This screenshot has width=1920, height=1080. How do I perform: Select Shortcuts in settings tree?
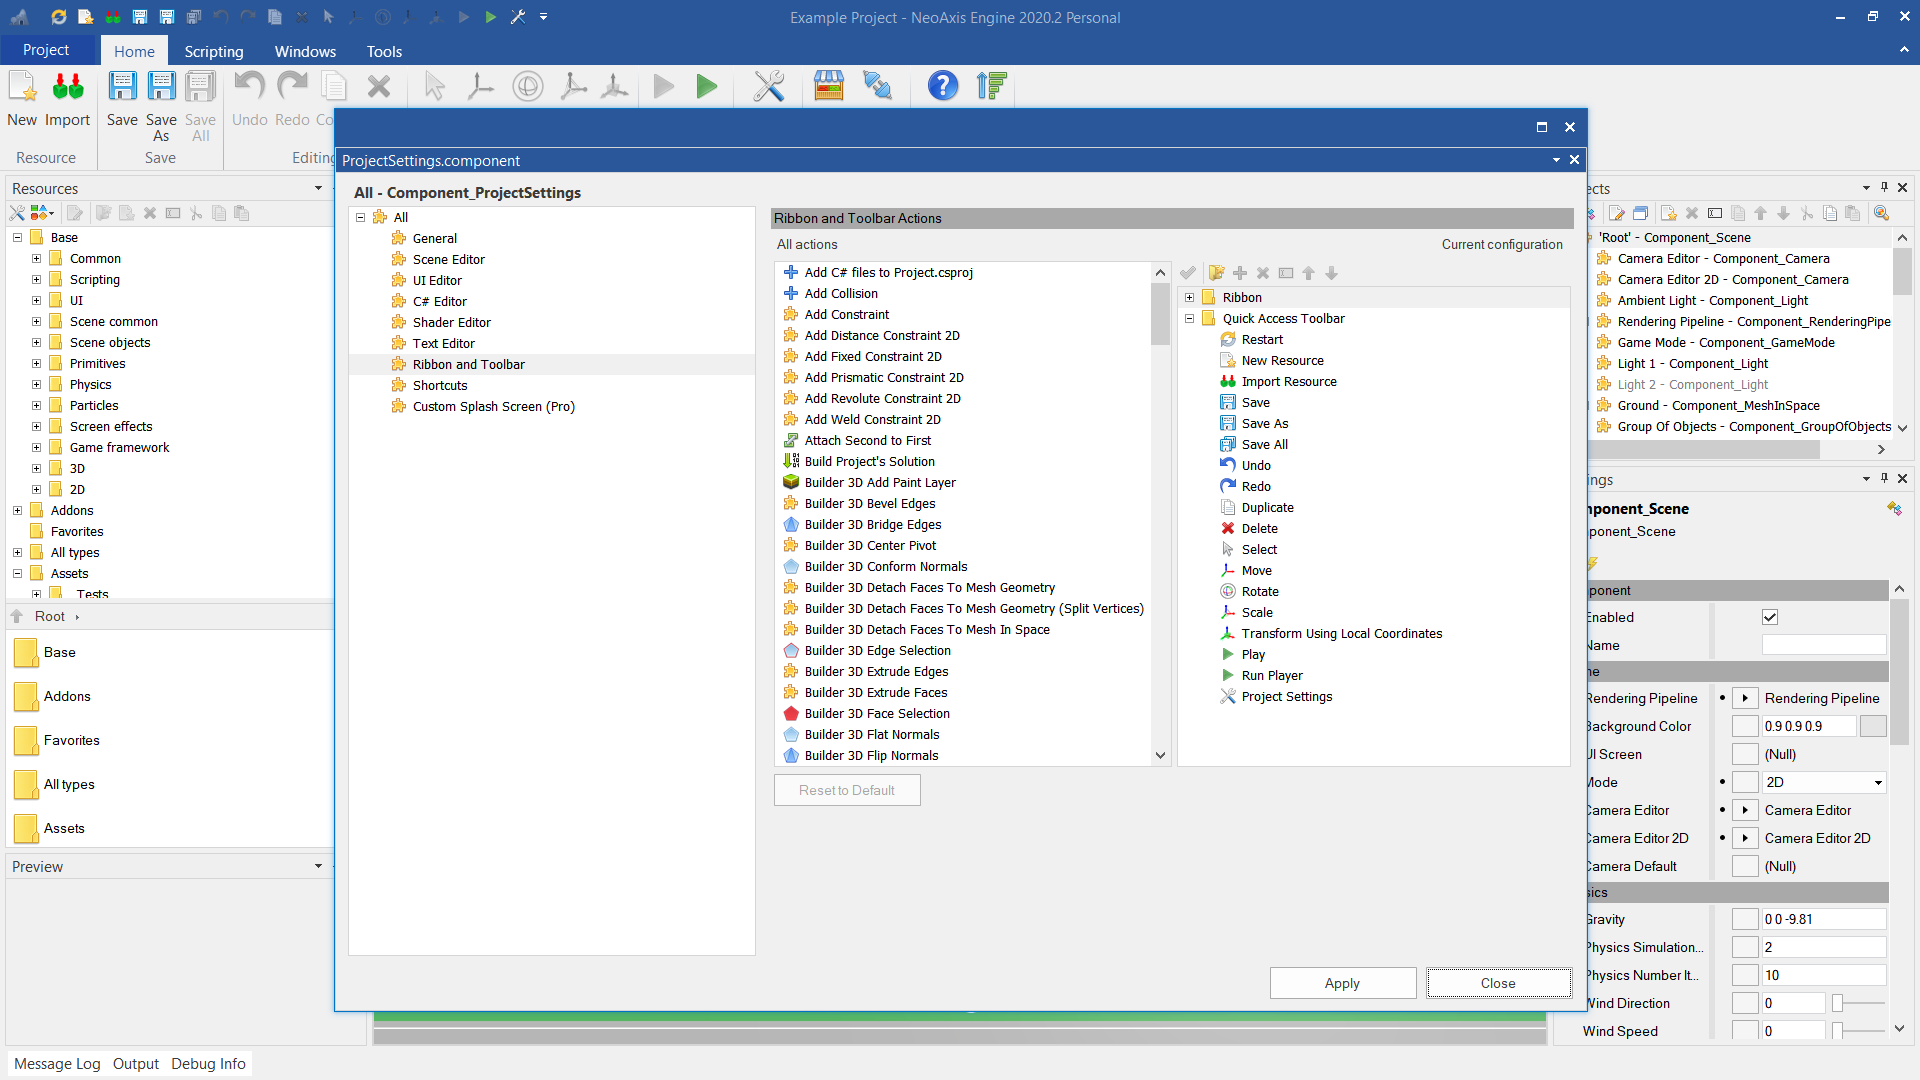click(x=440, y=385)
